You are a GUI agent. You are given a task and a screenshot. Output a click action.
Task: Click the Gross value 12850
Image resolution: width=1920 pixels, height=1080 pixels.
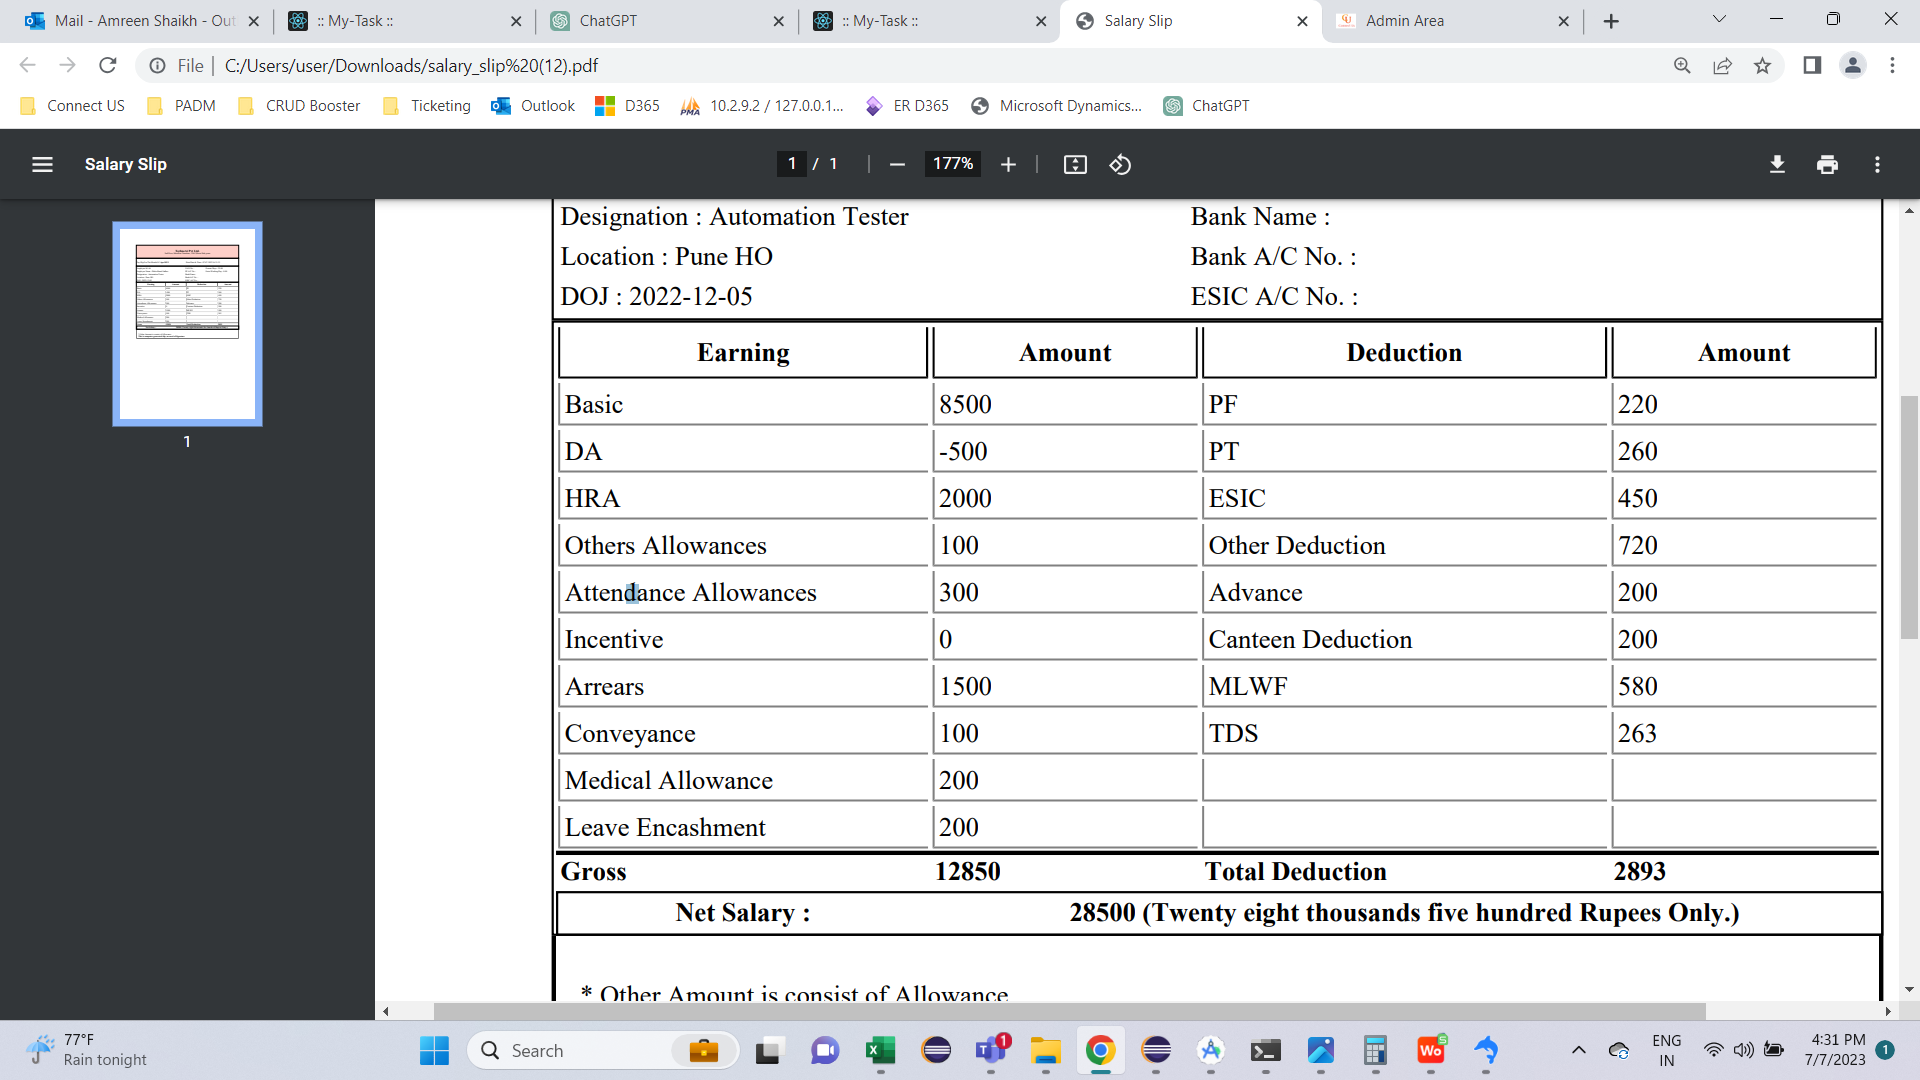click(967, 872)
